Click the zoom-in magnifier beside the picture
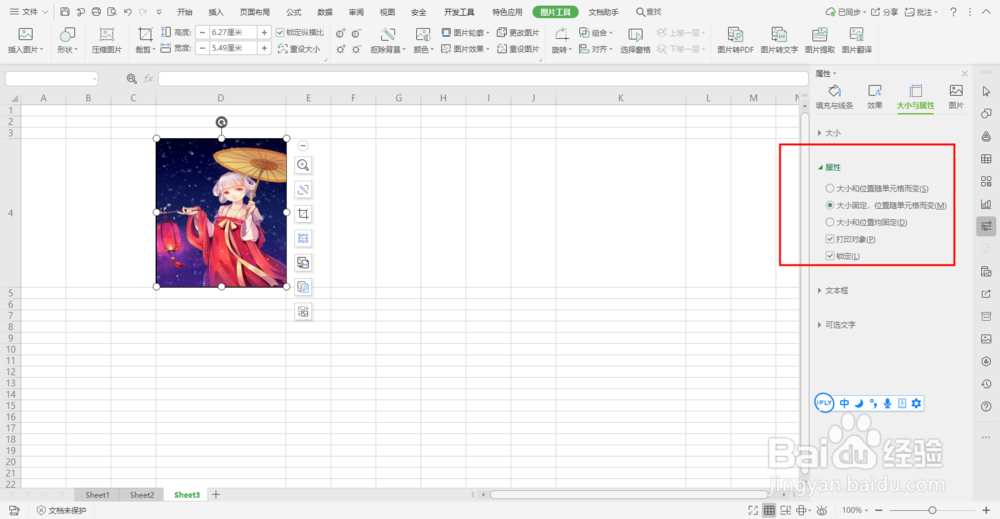 pos(303,165)
